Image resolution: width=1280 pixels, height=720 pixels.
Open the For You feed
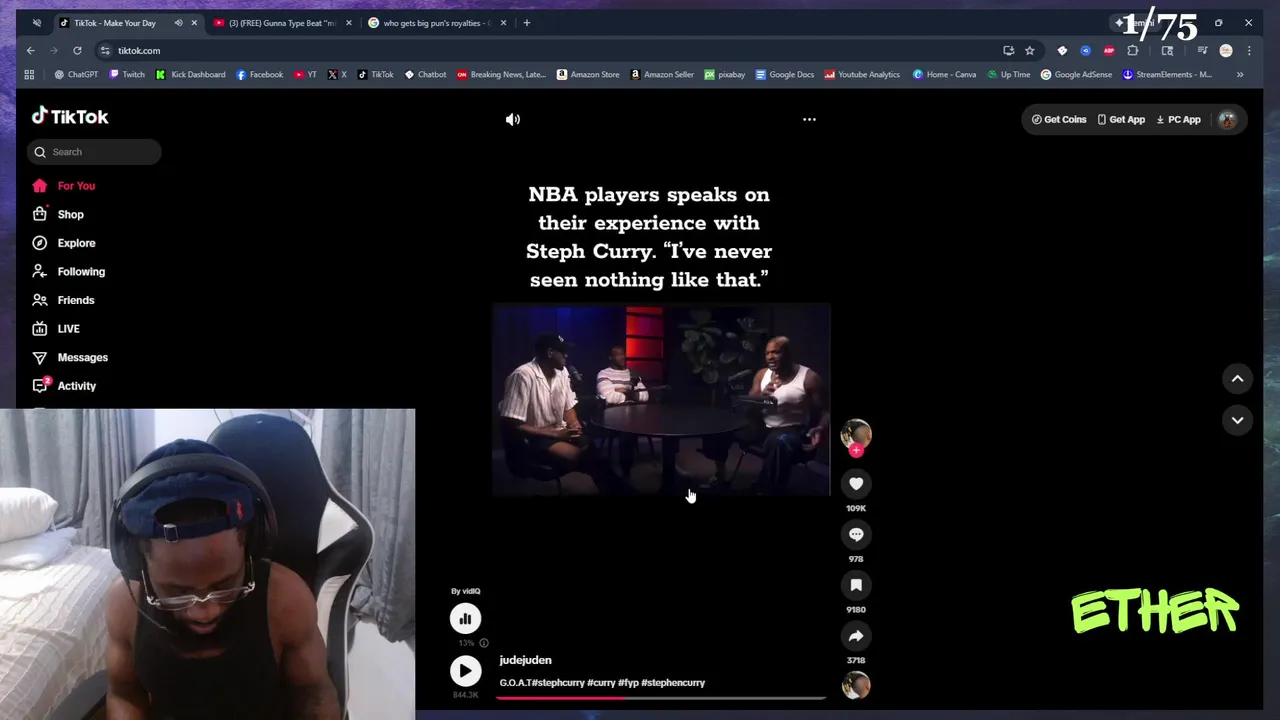64,186
